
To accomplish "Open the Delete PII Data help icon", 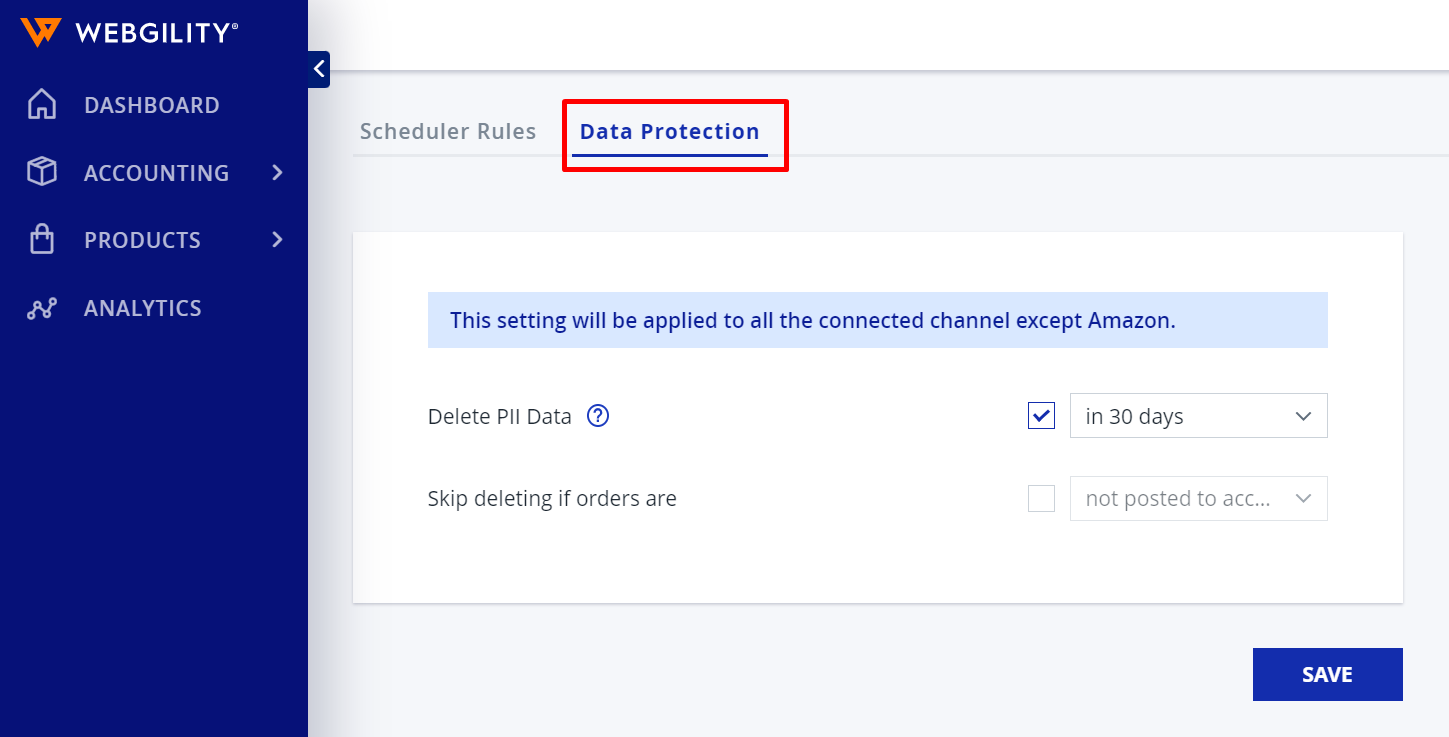I will point(598,416).
